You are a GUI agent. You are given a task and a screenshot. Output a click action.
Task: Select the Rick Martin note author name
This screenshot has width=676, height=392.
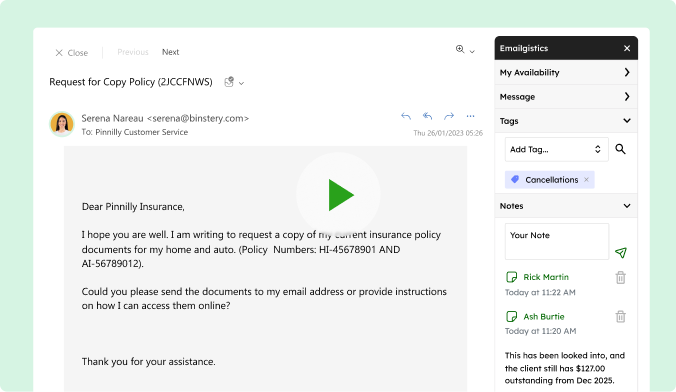[x=546, y=277]
